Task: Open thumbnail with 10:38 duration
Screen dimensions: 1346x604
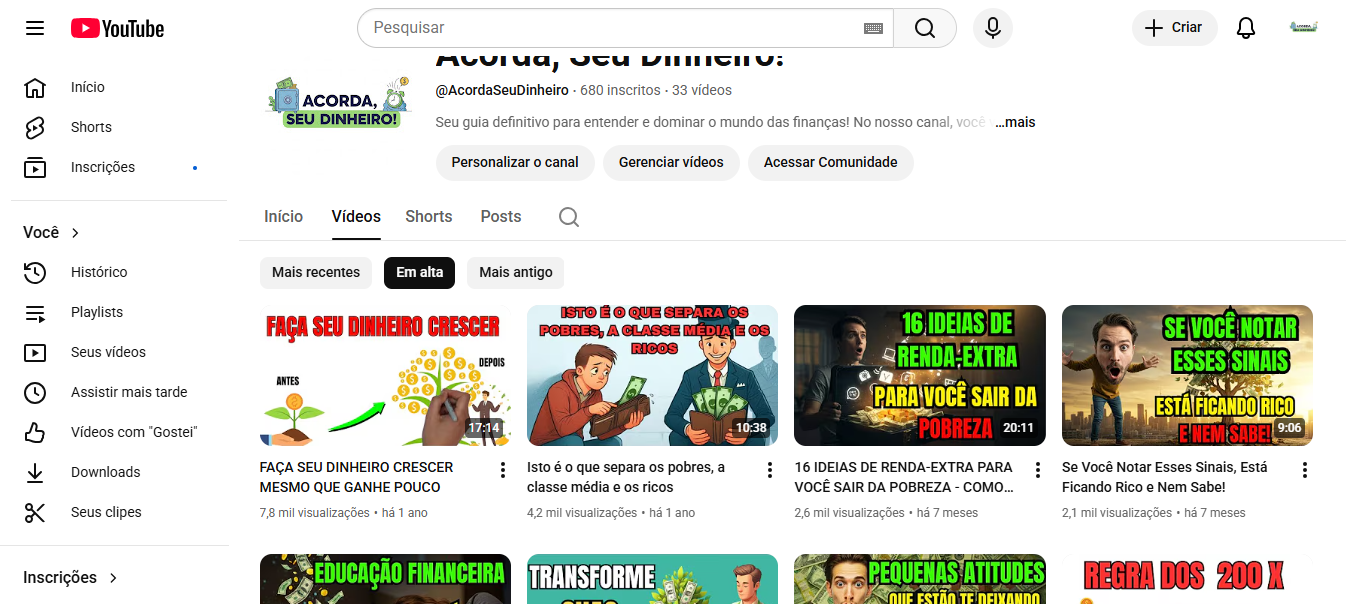Action: click(652, 376)
